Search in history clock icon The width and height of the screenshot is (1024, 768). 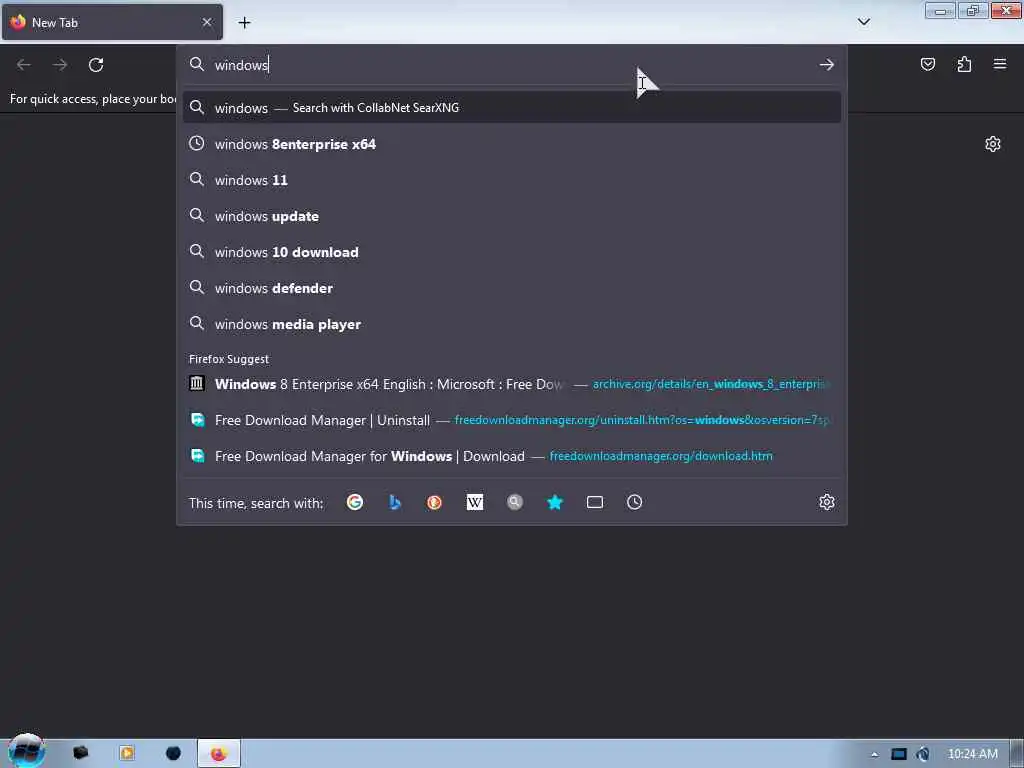pyautogui.click(x=635, y=502)
